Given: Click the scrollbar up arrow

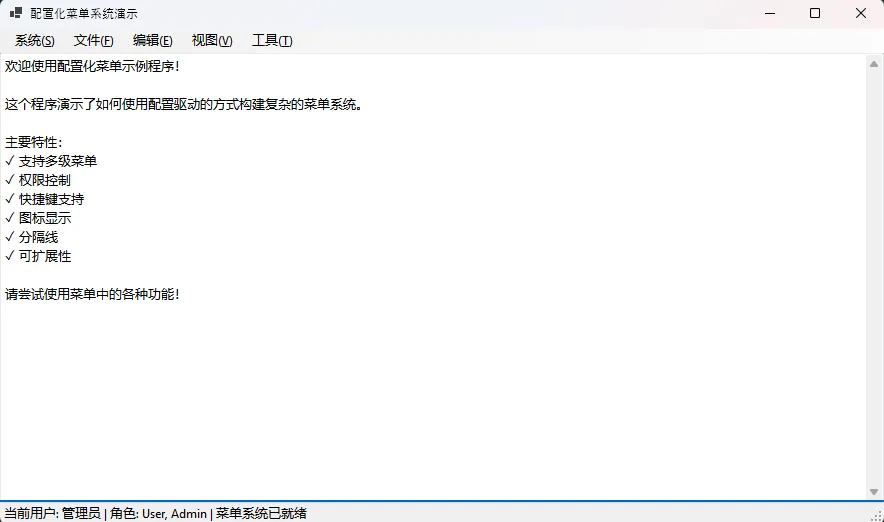Looking at the screenshot, I should [x=874, y=63].
